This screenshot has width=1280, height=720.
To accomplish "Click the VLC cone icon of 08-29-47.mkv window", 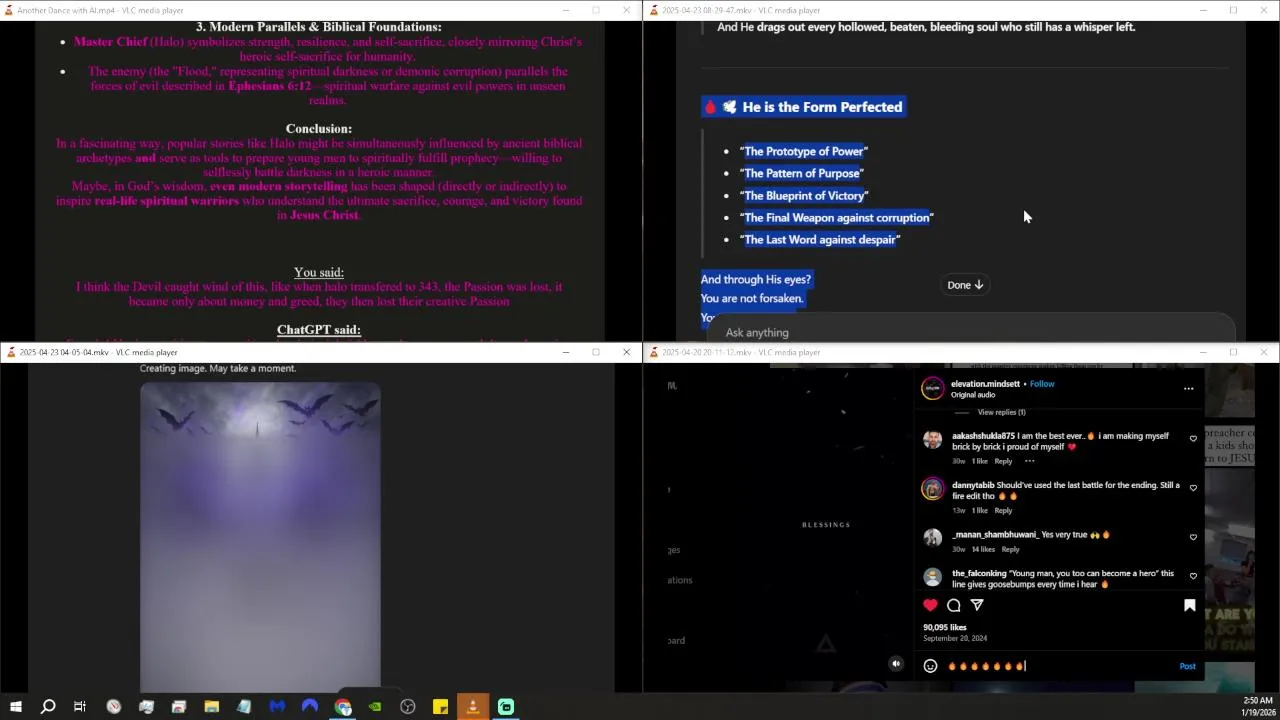I will click(x=654, y=10).
